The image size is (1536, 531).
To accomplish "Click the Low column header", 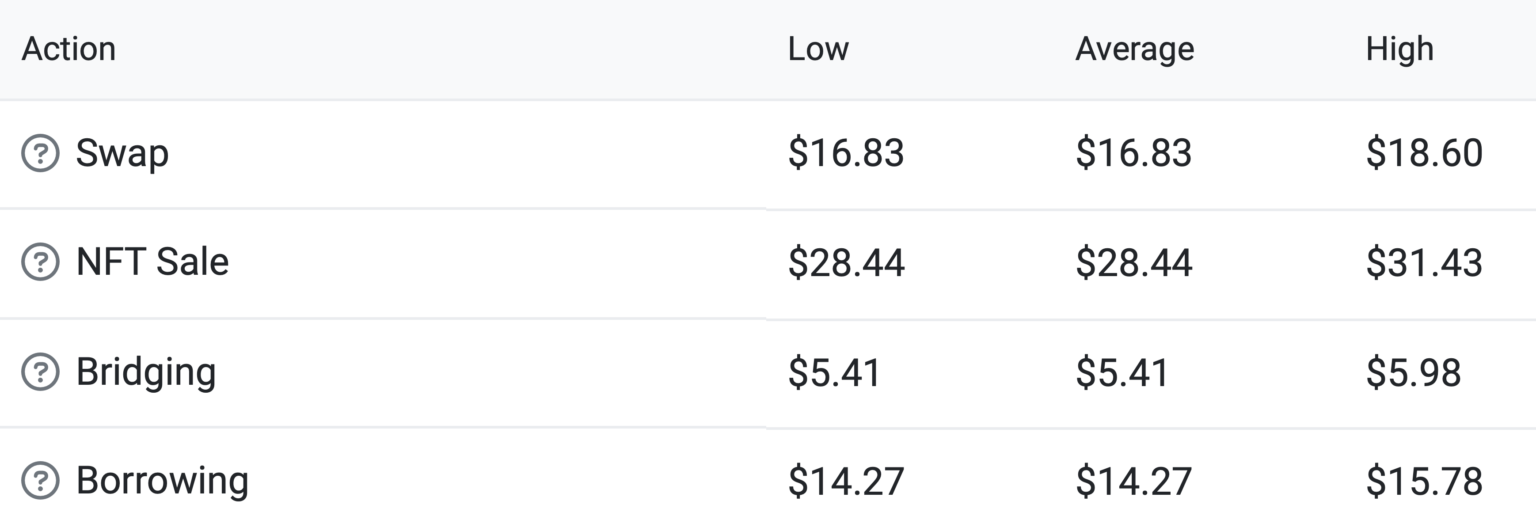I will pyautogui.click(x=818, y=49).
